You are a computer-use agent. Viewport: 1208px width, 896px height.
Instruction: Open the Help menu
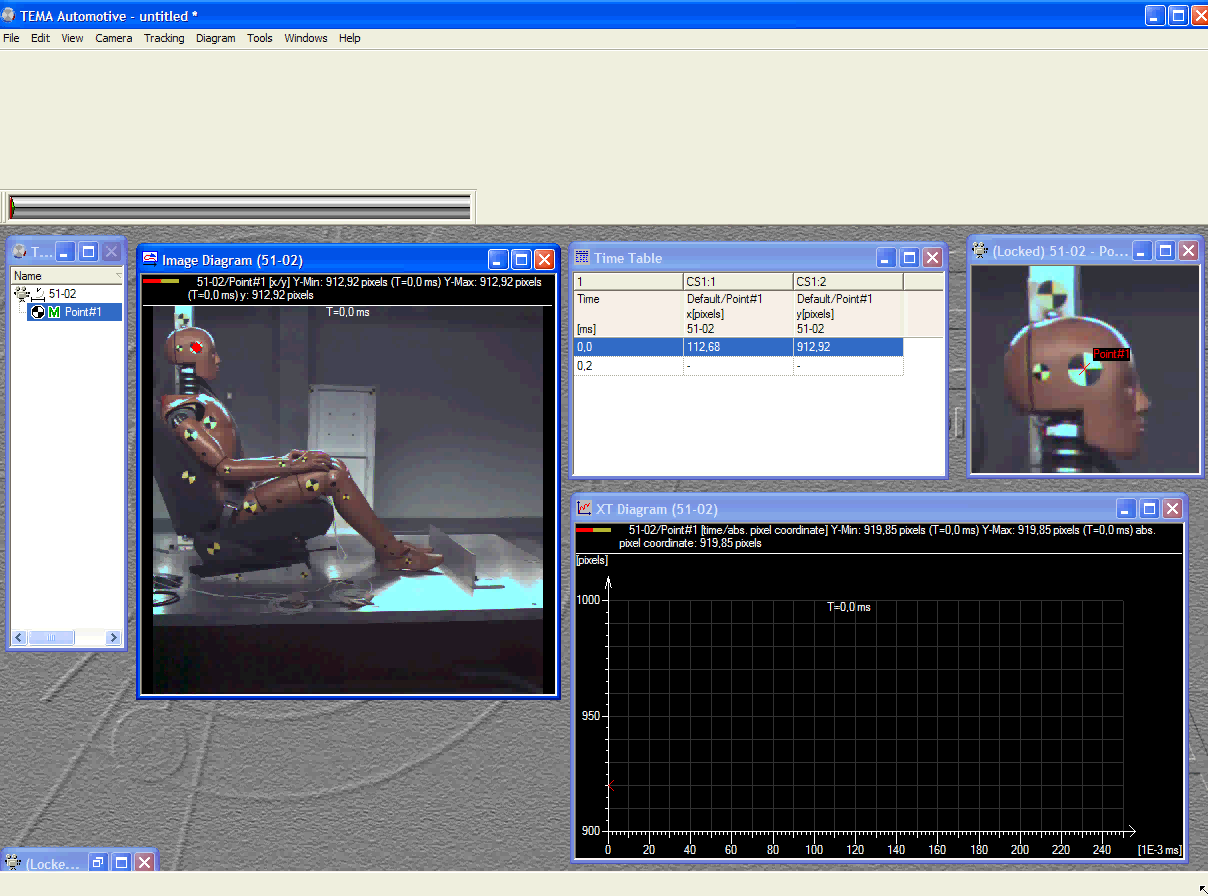point(349,38)
